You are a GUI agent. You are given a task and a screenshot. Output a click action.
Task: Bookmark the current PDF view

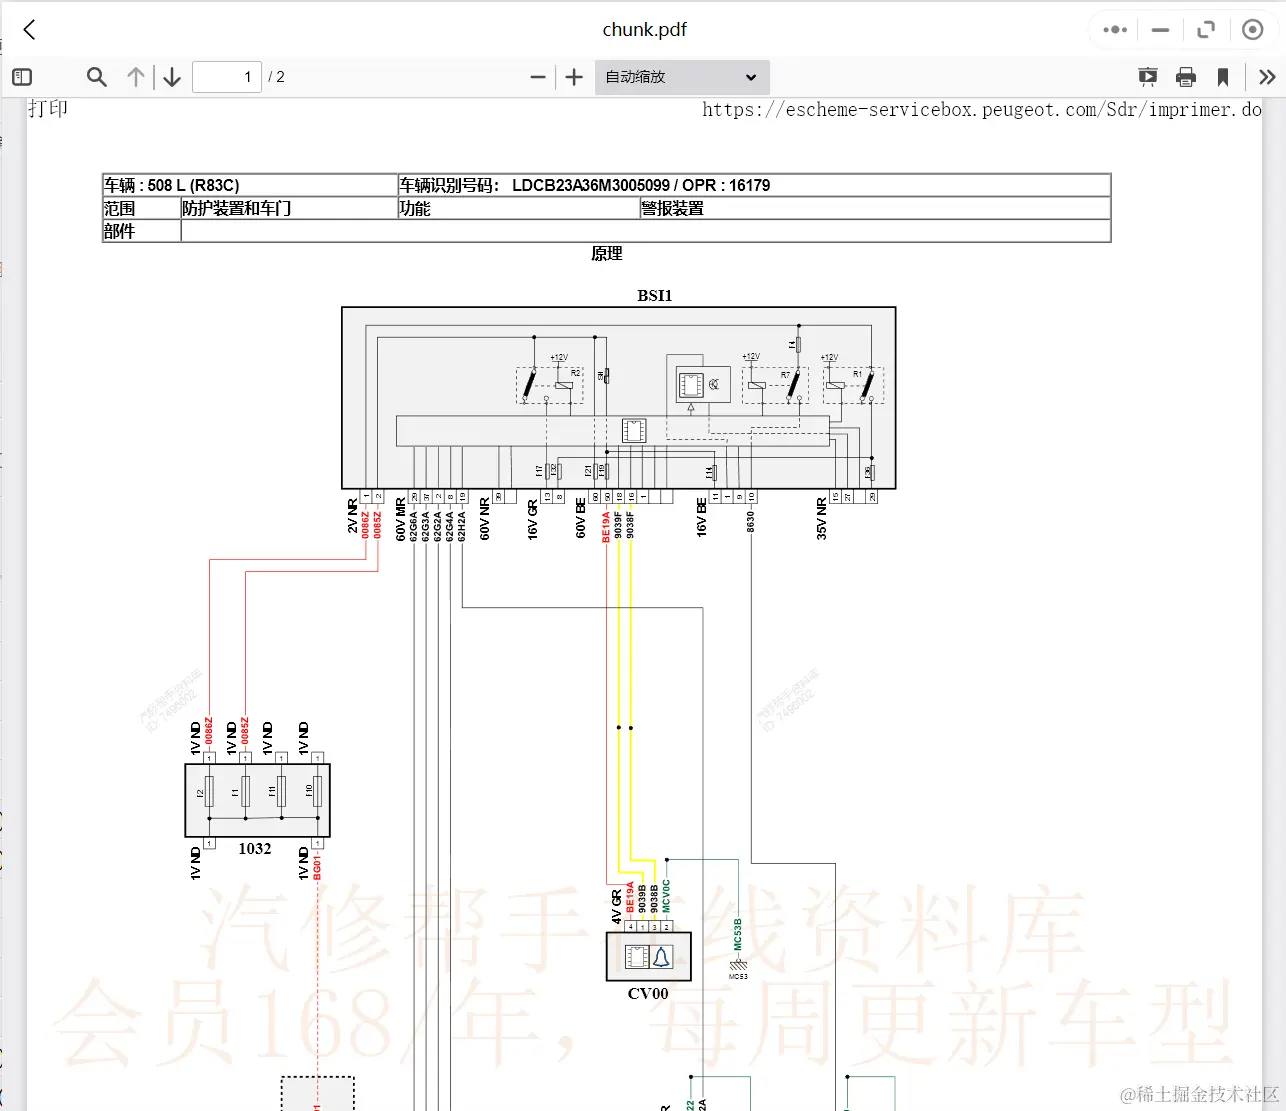(1223, 76)
